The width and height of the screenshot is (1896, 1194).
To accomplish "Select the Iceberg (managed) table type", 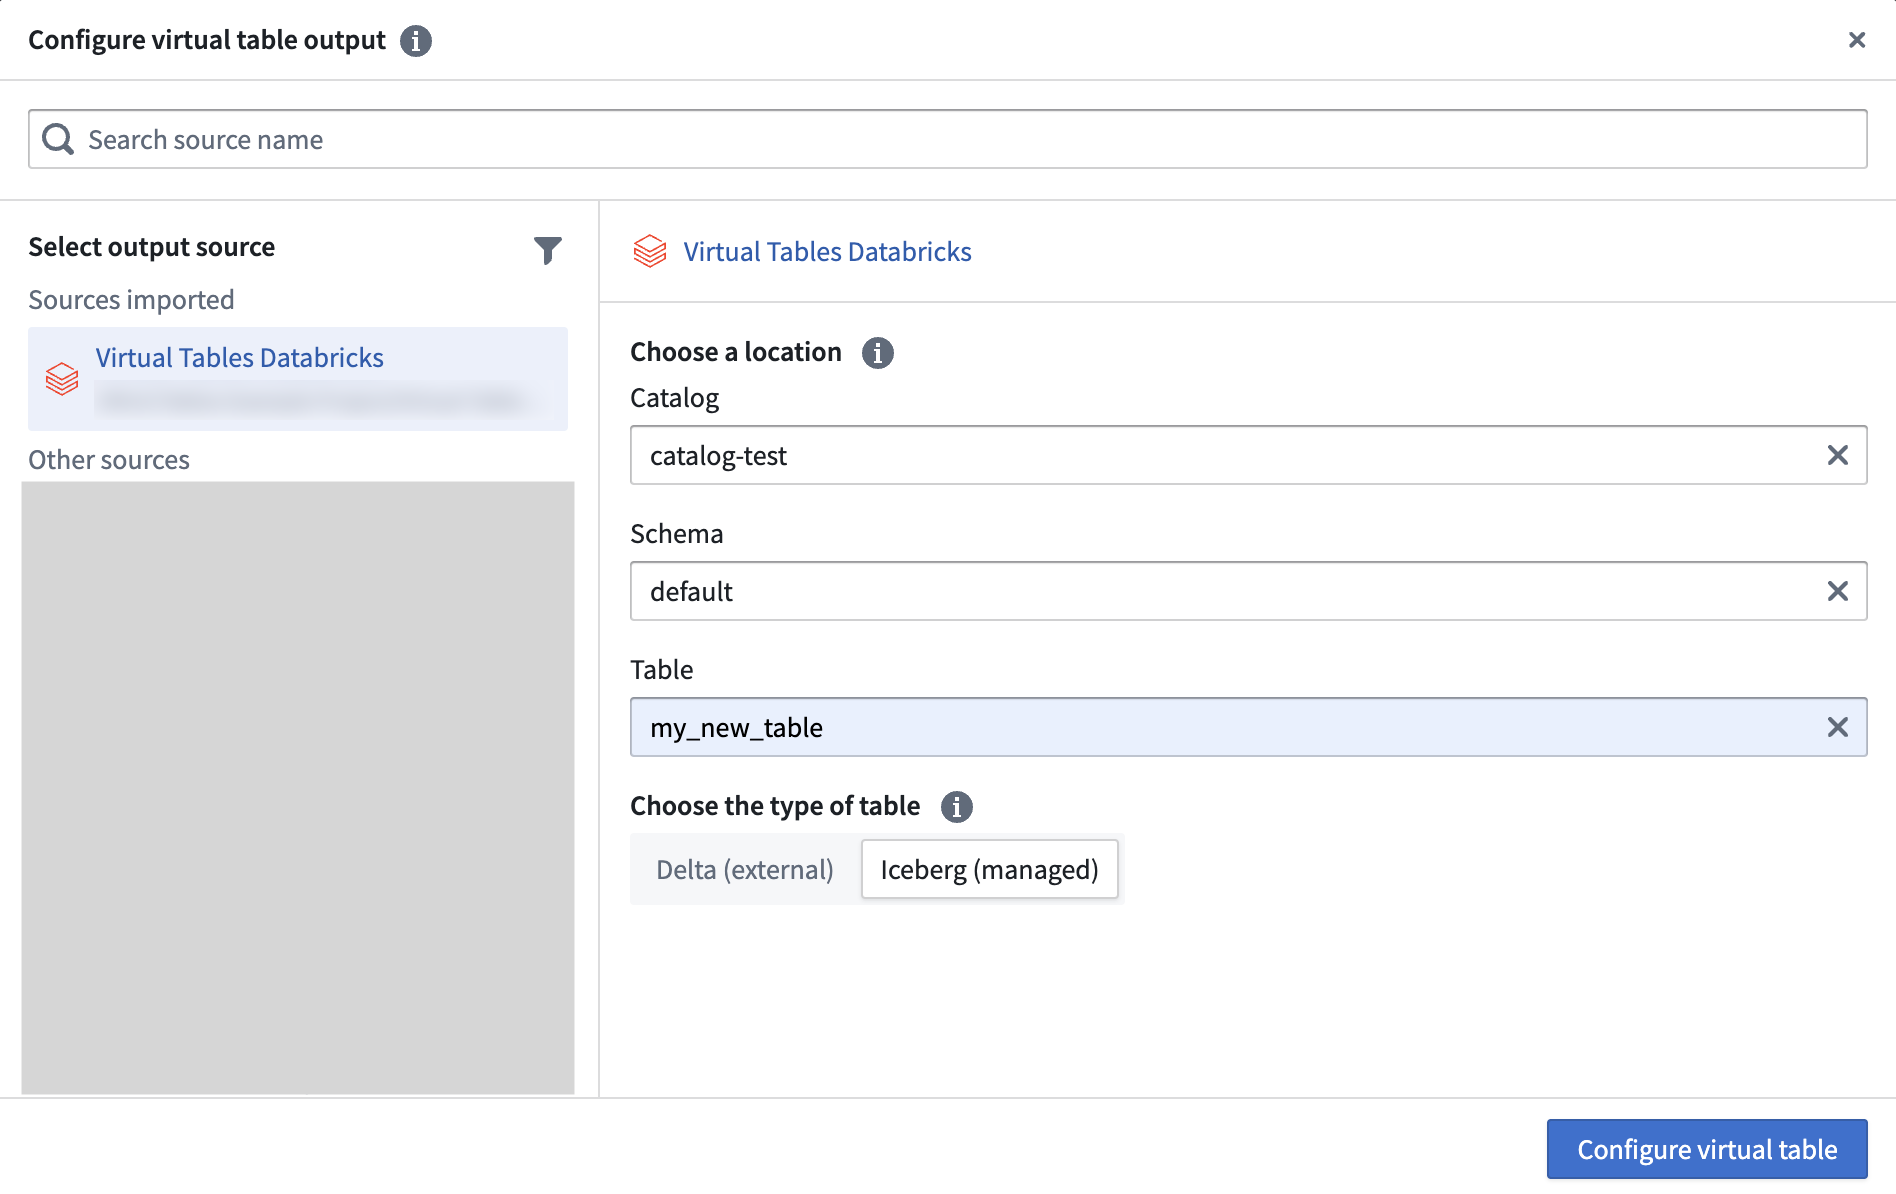I will tap(990, 869).
